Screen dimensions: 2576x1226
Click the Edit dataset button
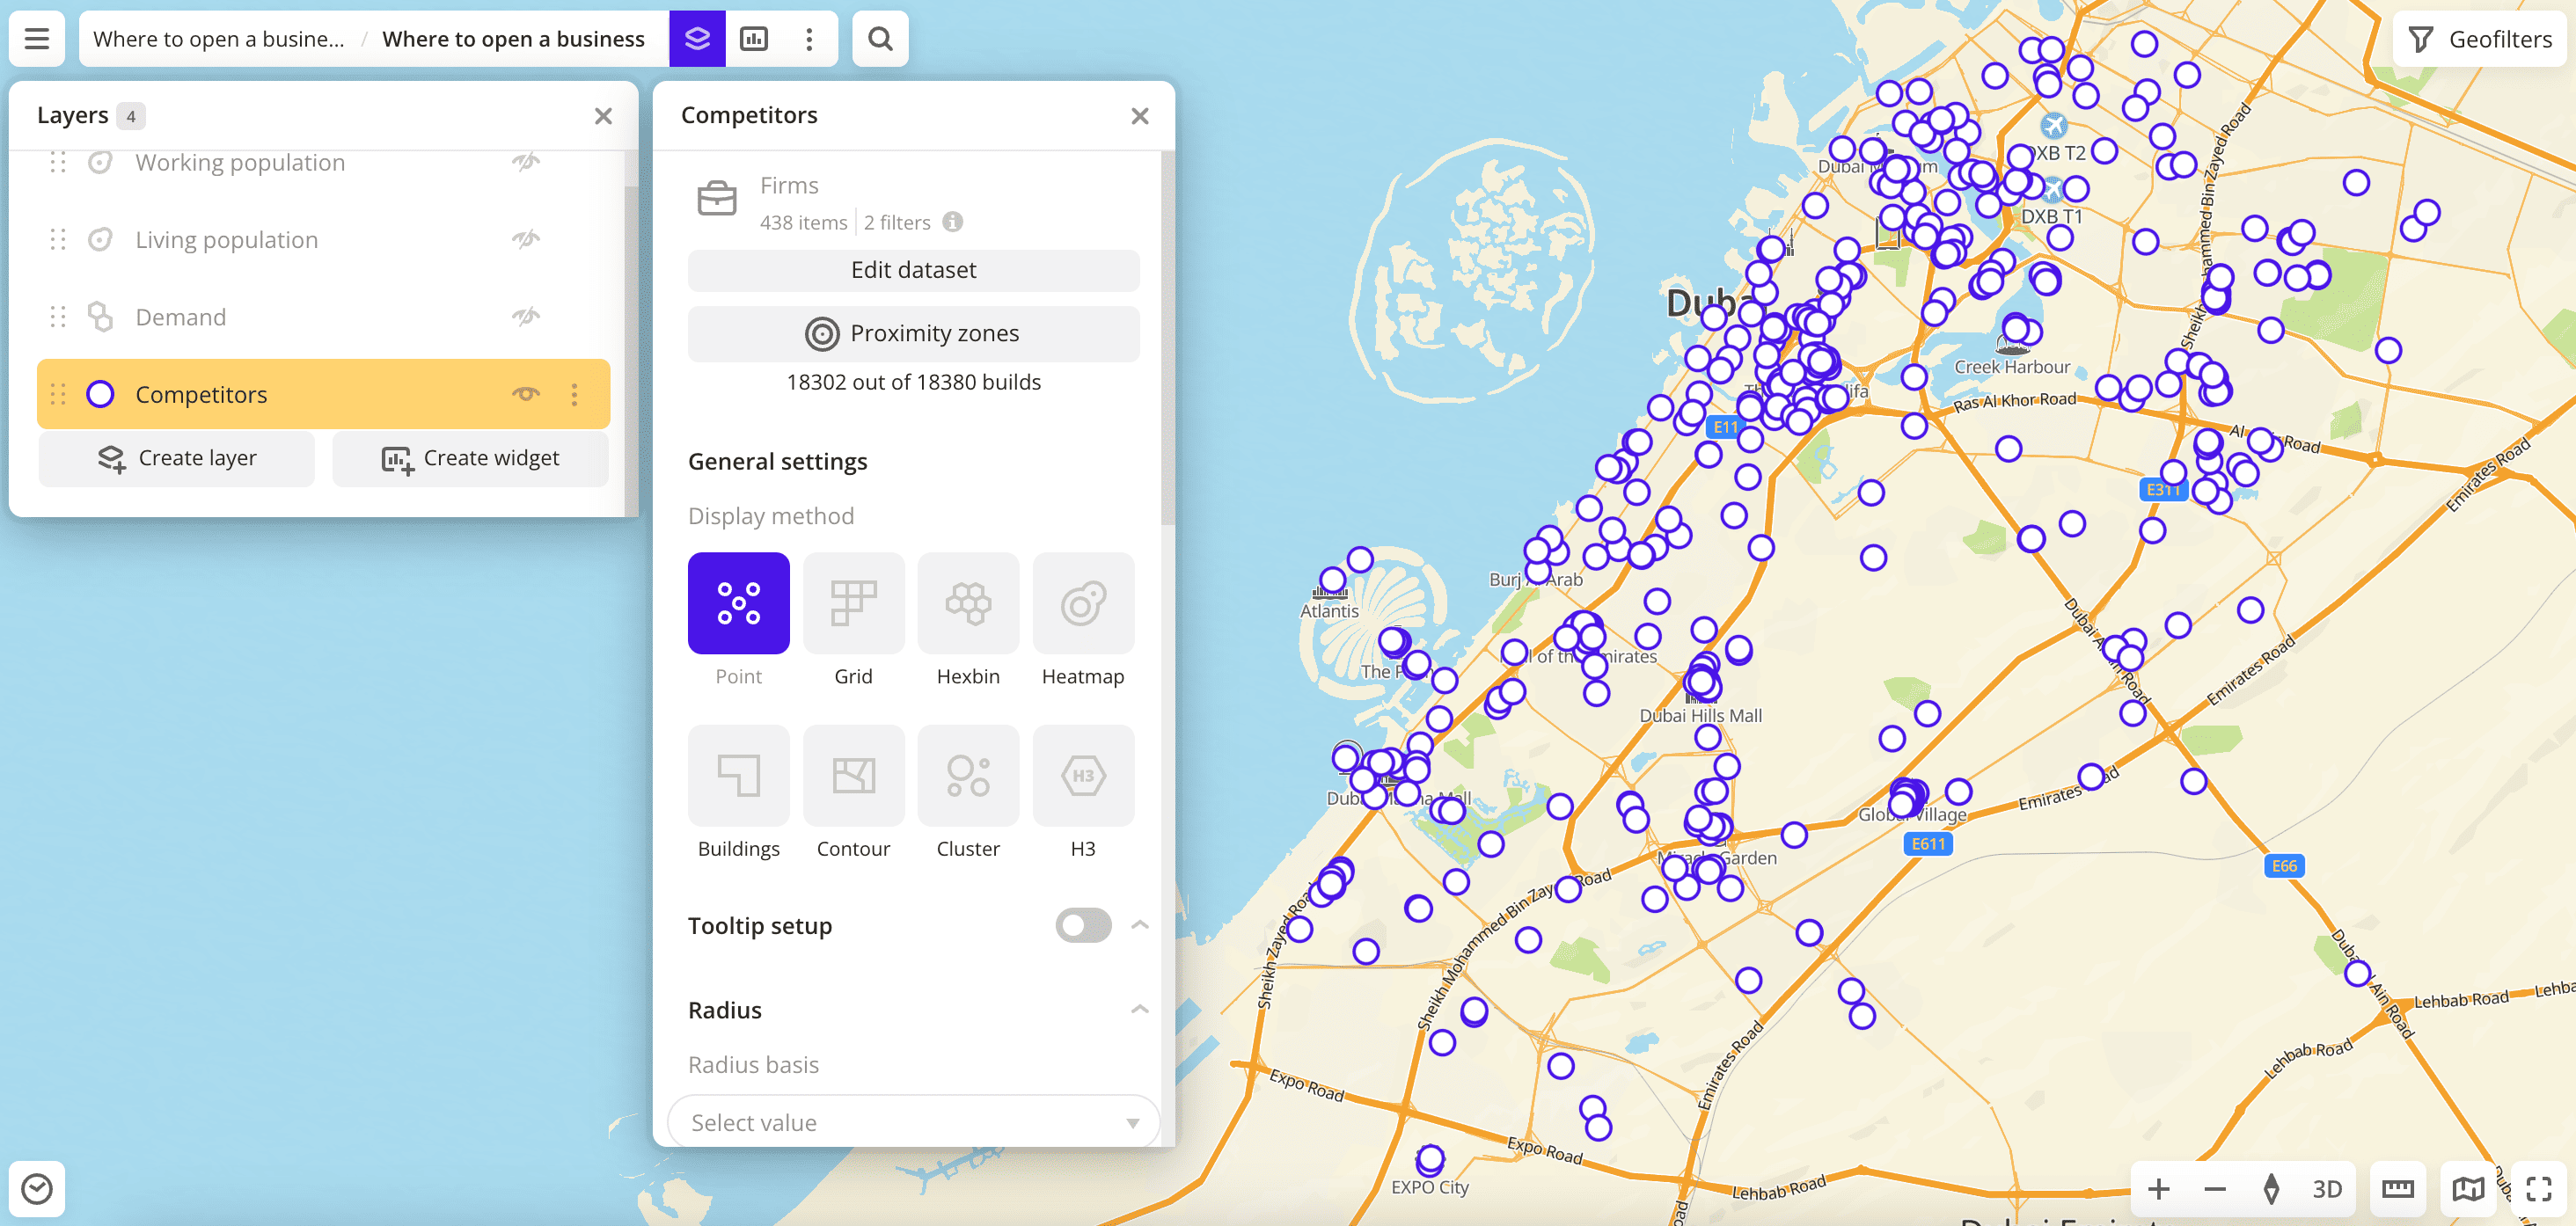pos(912,270)
